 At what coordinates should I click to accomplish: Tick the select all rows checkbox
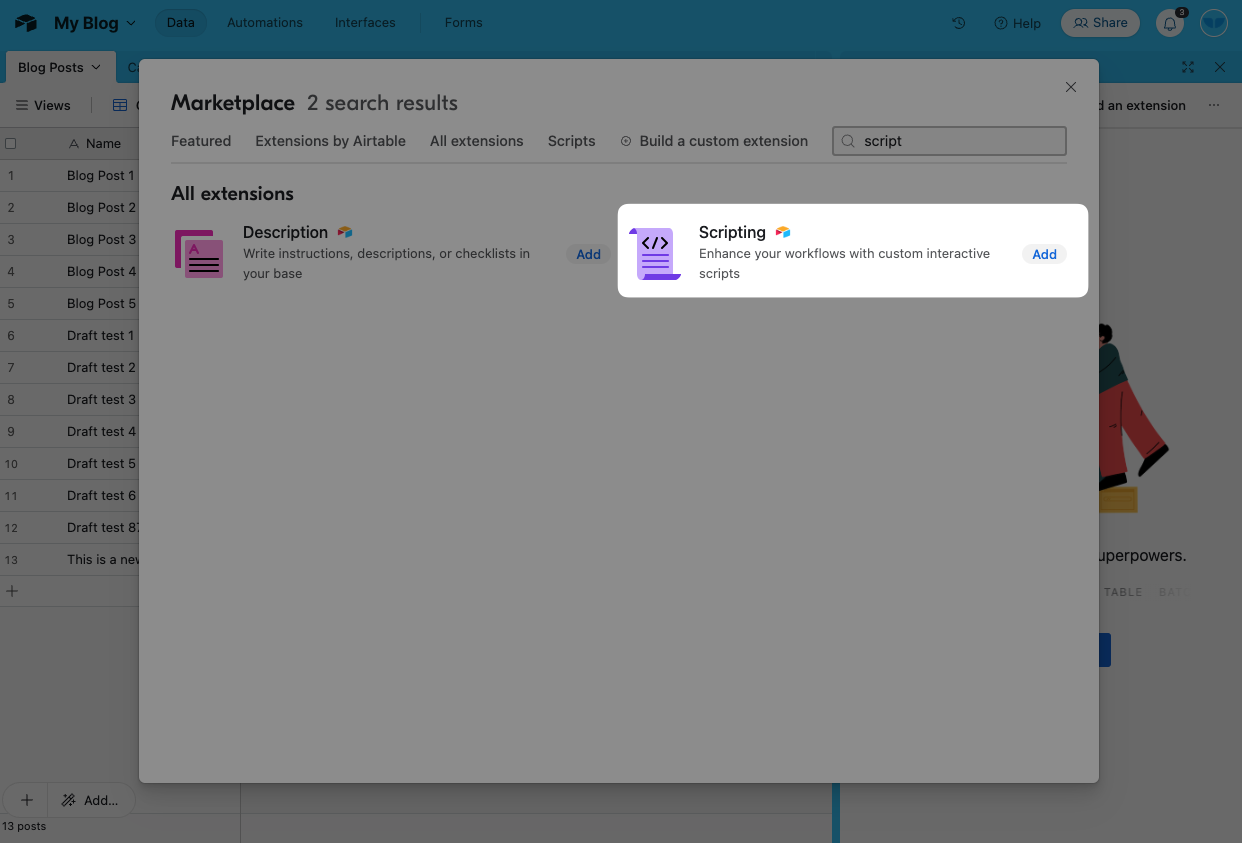coord(11,143)
